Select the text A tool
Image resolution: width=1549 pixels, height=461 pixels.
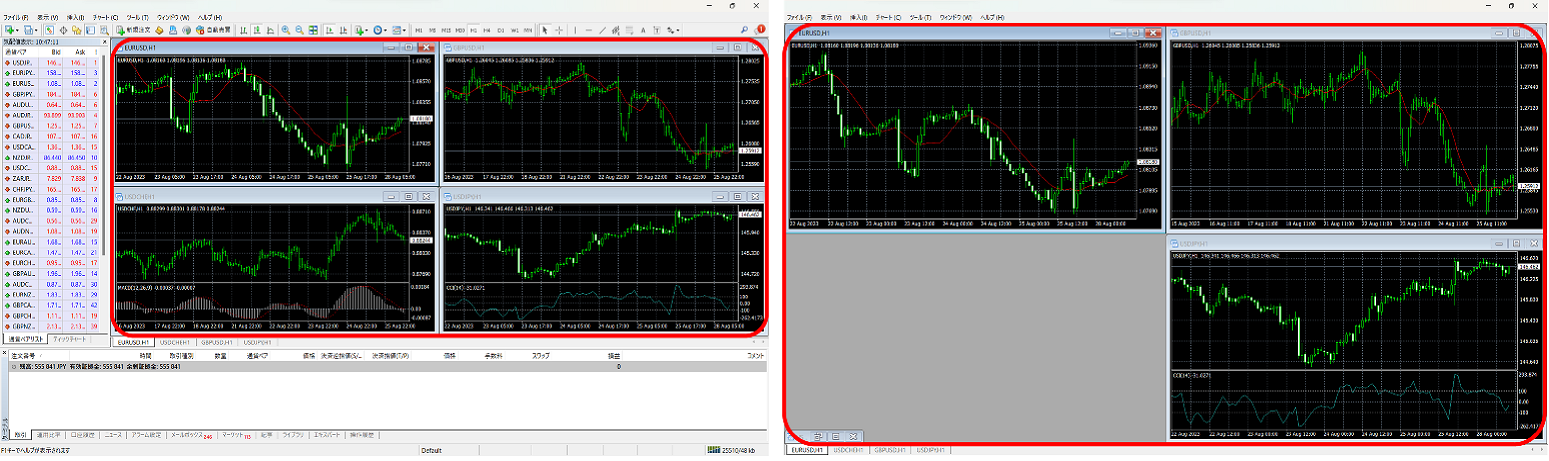click(x=643, y=30)
